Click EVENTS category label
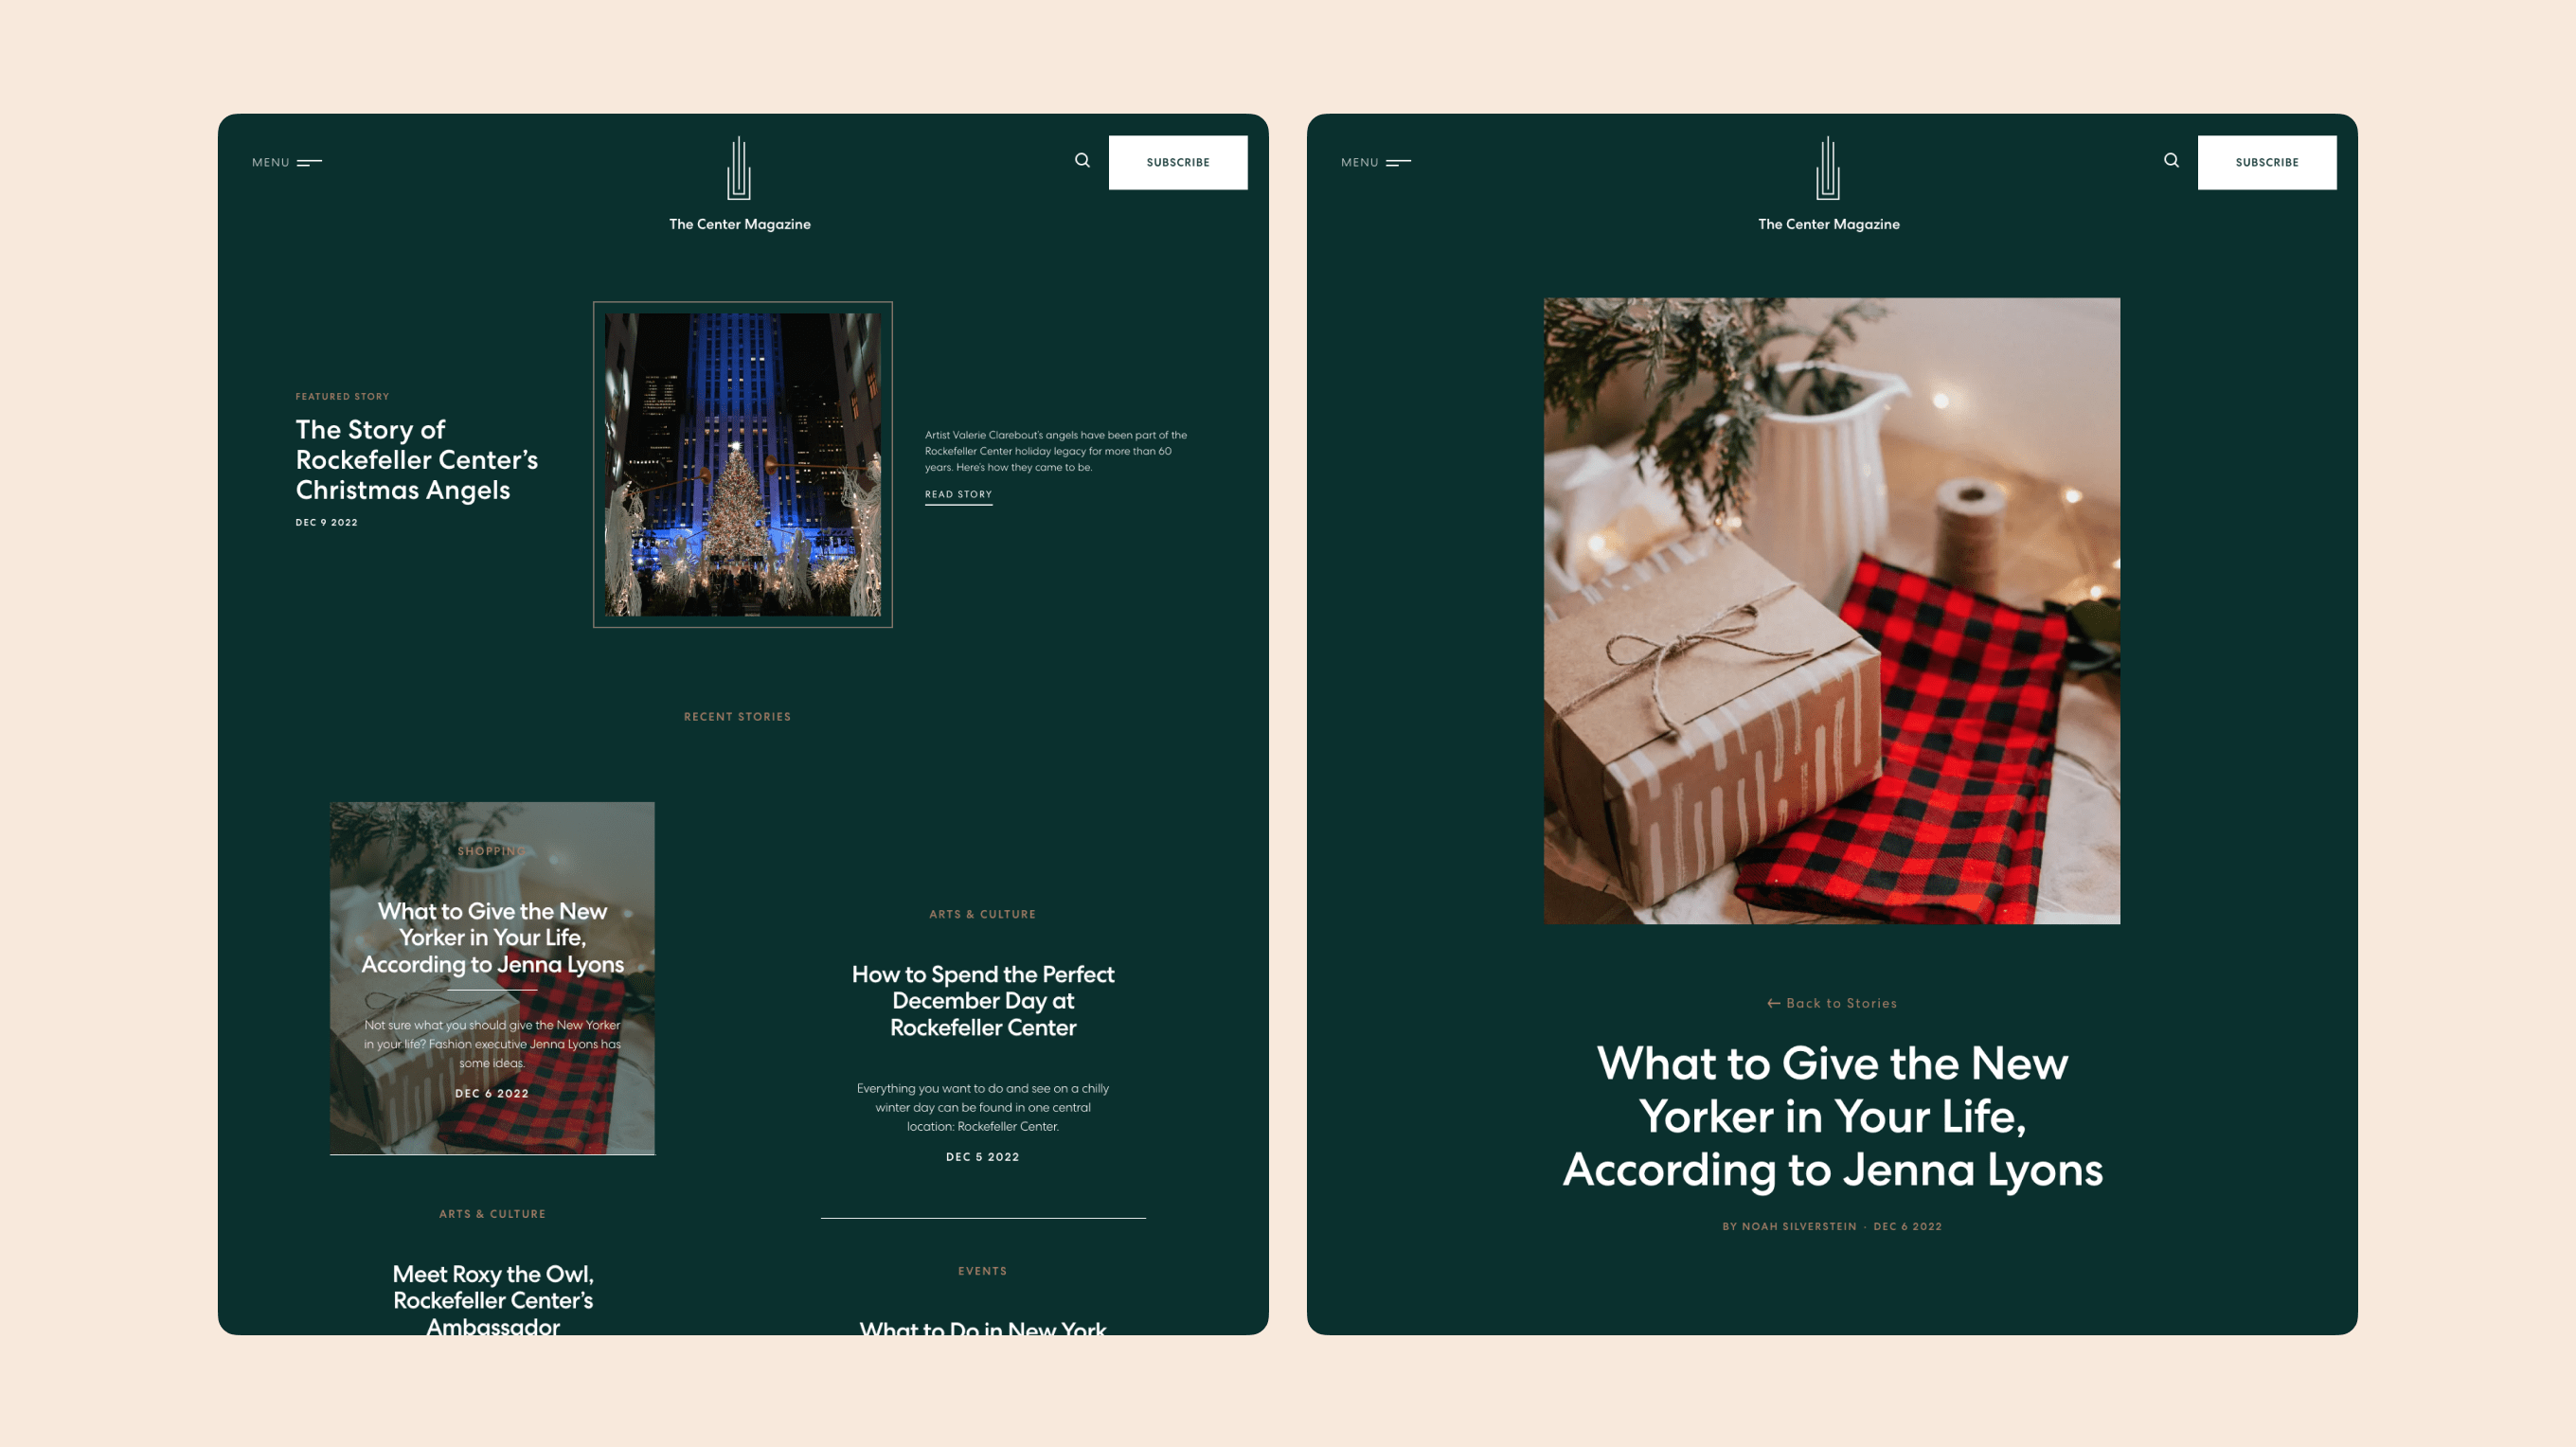The width and height of the screenshot is (2576, 1447). click(982, 1270)
